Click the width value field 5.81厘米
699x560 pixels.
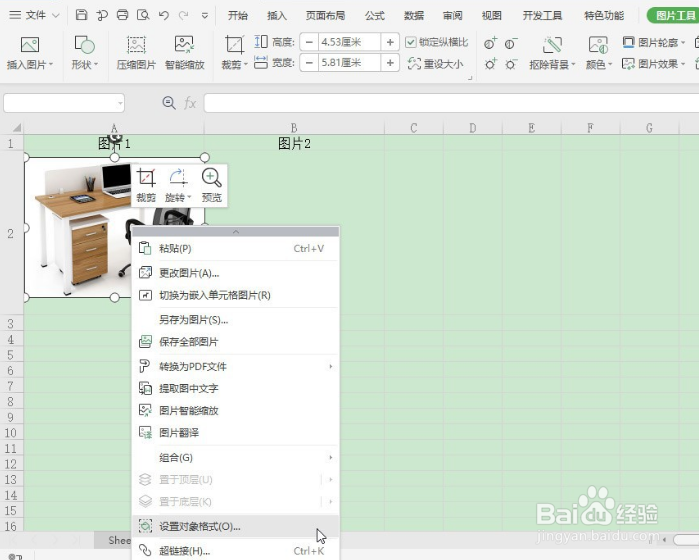tap(350, 62)
